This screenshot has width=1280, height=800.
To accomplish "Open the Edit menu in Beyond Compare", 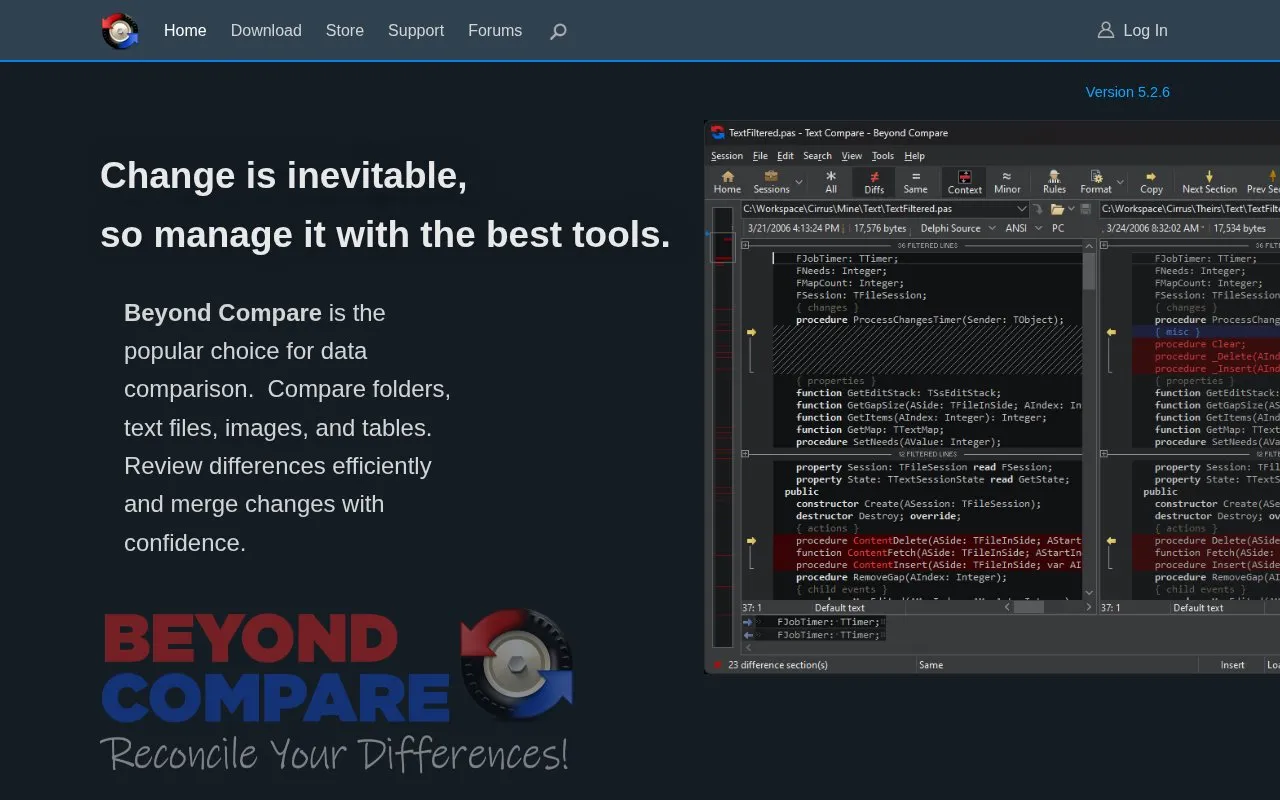I will tap(785, 156).
